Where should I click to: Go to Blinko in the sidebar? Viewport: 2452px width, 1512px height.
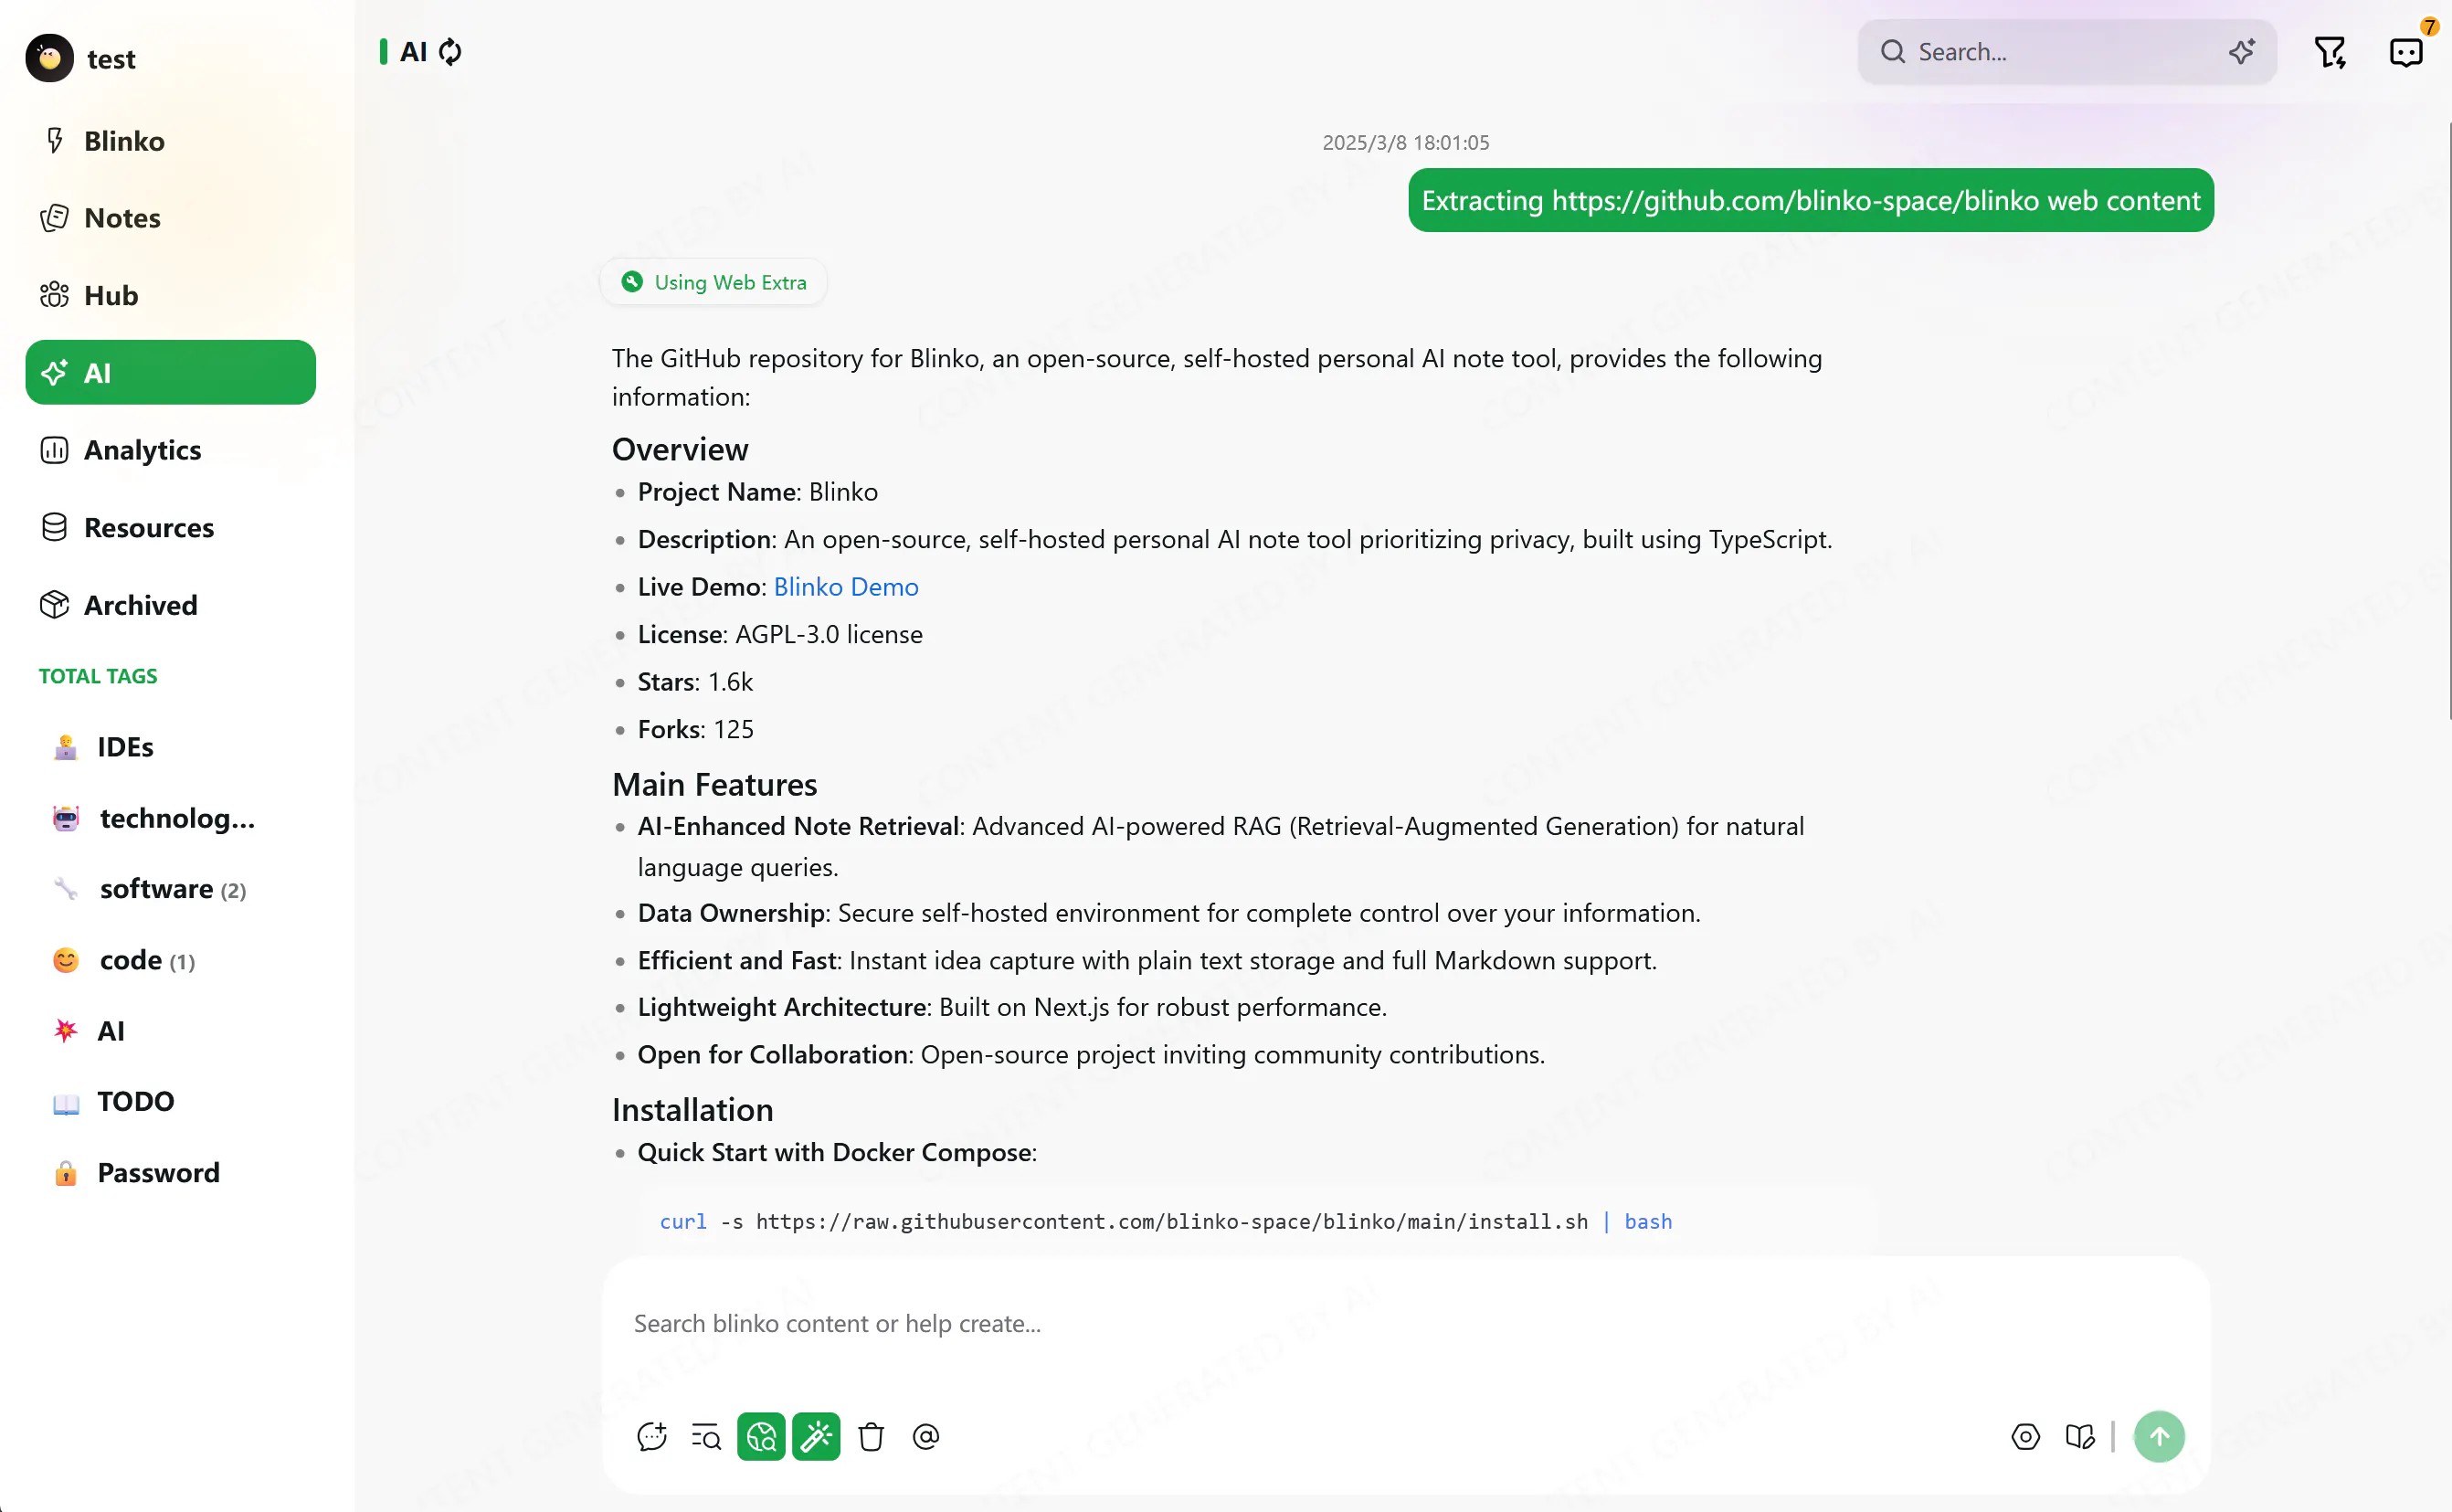pyautogui.click(x=171, y=141)
